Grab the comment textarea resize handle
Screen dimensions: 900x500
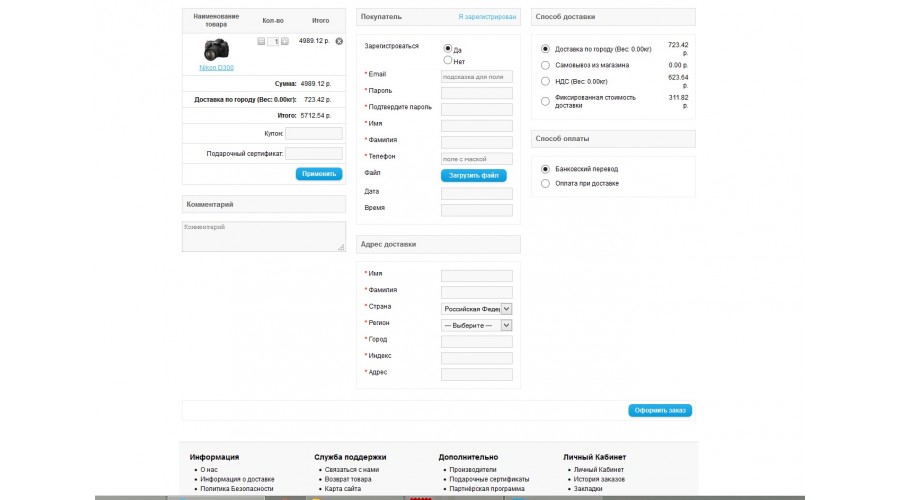[341, 247]
